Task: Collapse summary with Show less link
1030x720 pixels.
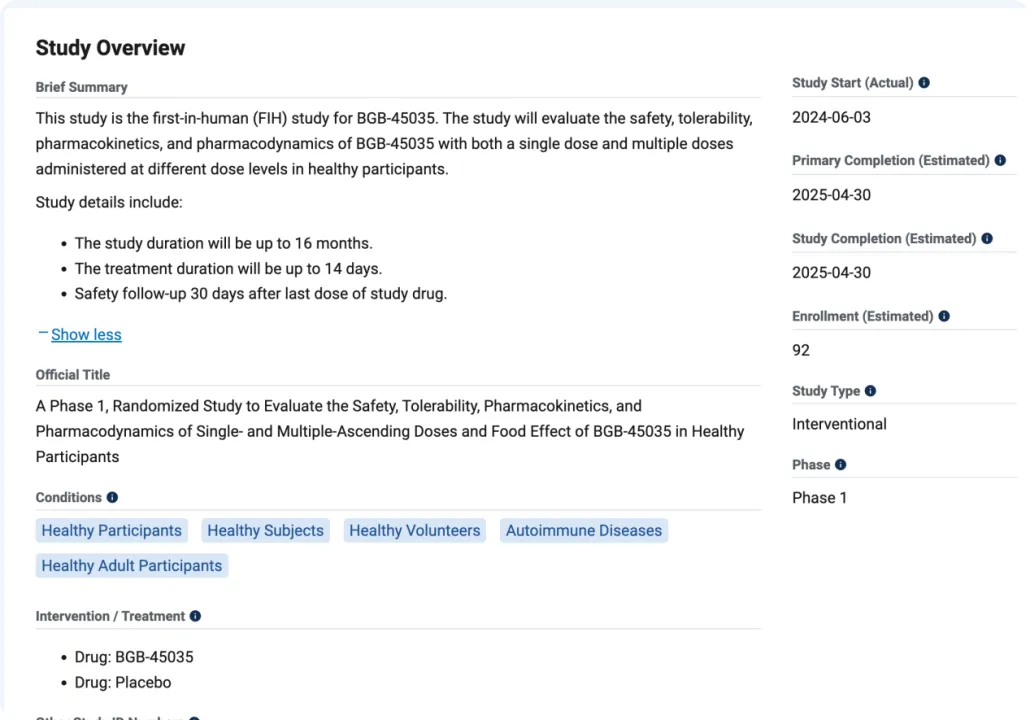Action: click(86, 335)
